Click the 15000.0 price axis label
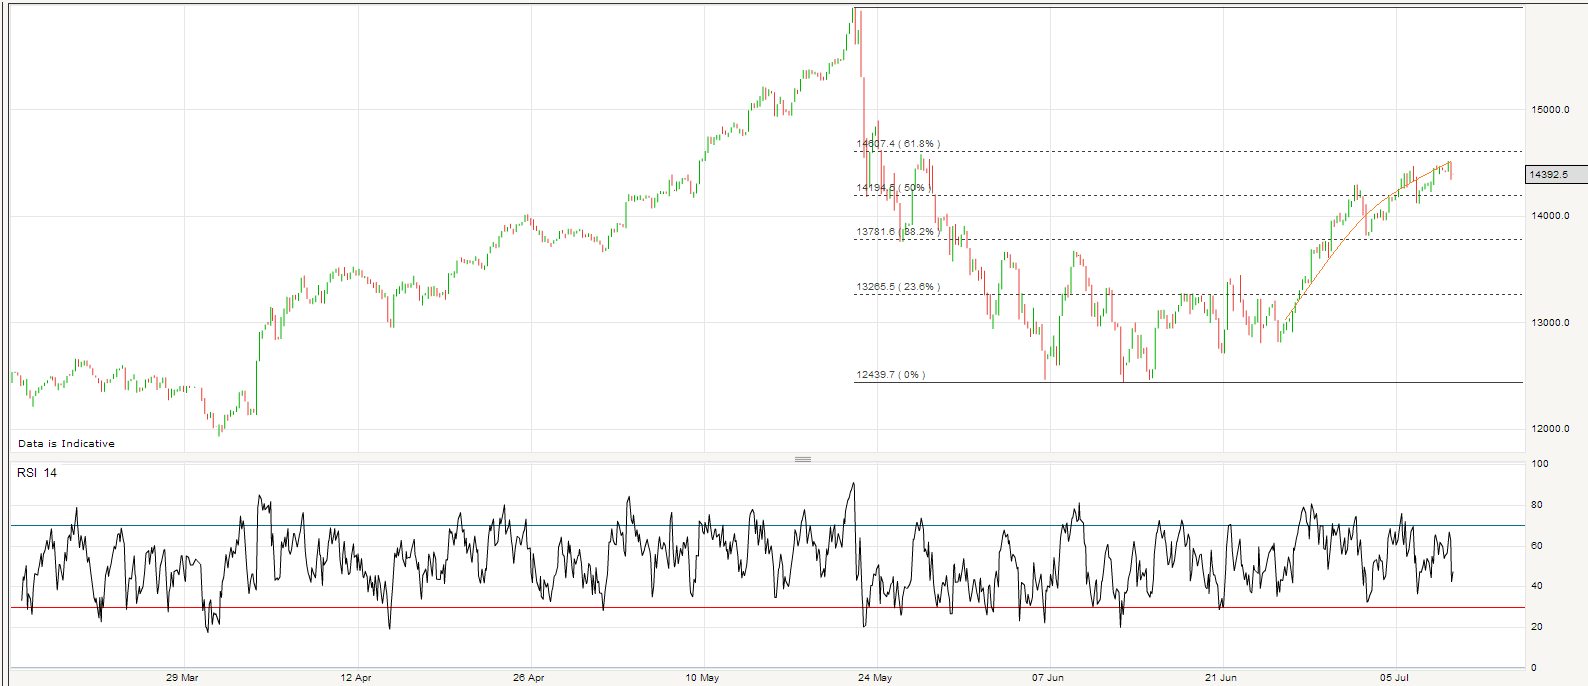The image size is (1588, 686). click(1550, 110)
